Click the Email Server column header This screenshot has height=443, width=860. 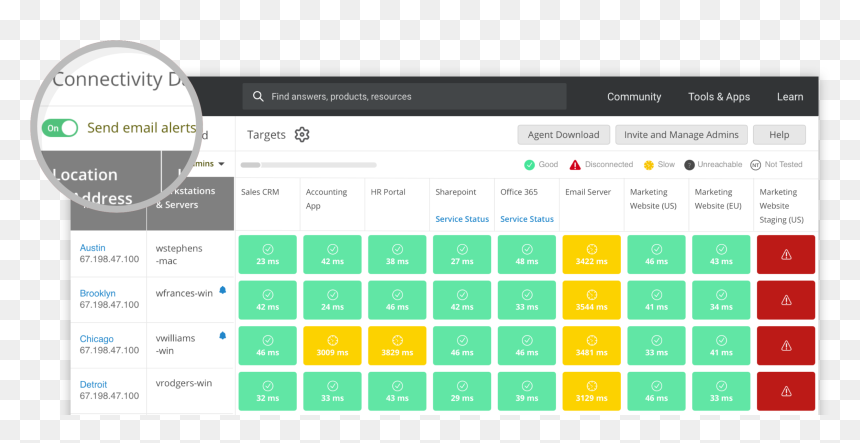(588, 192)
